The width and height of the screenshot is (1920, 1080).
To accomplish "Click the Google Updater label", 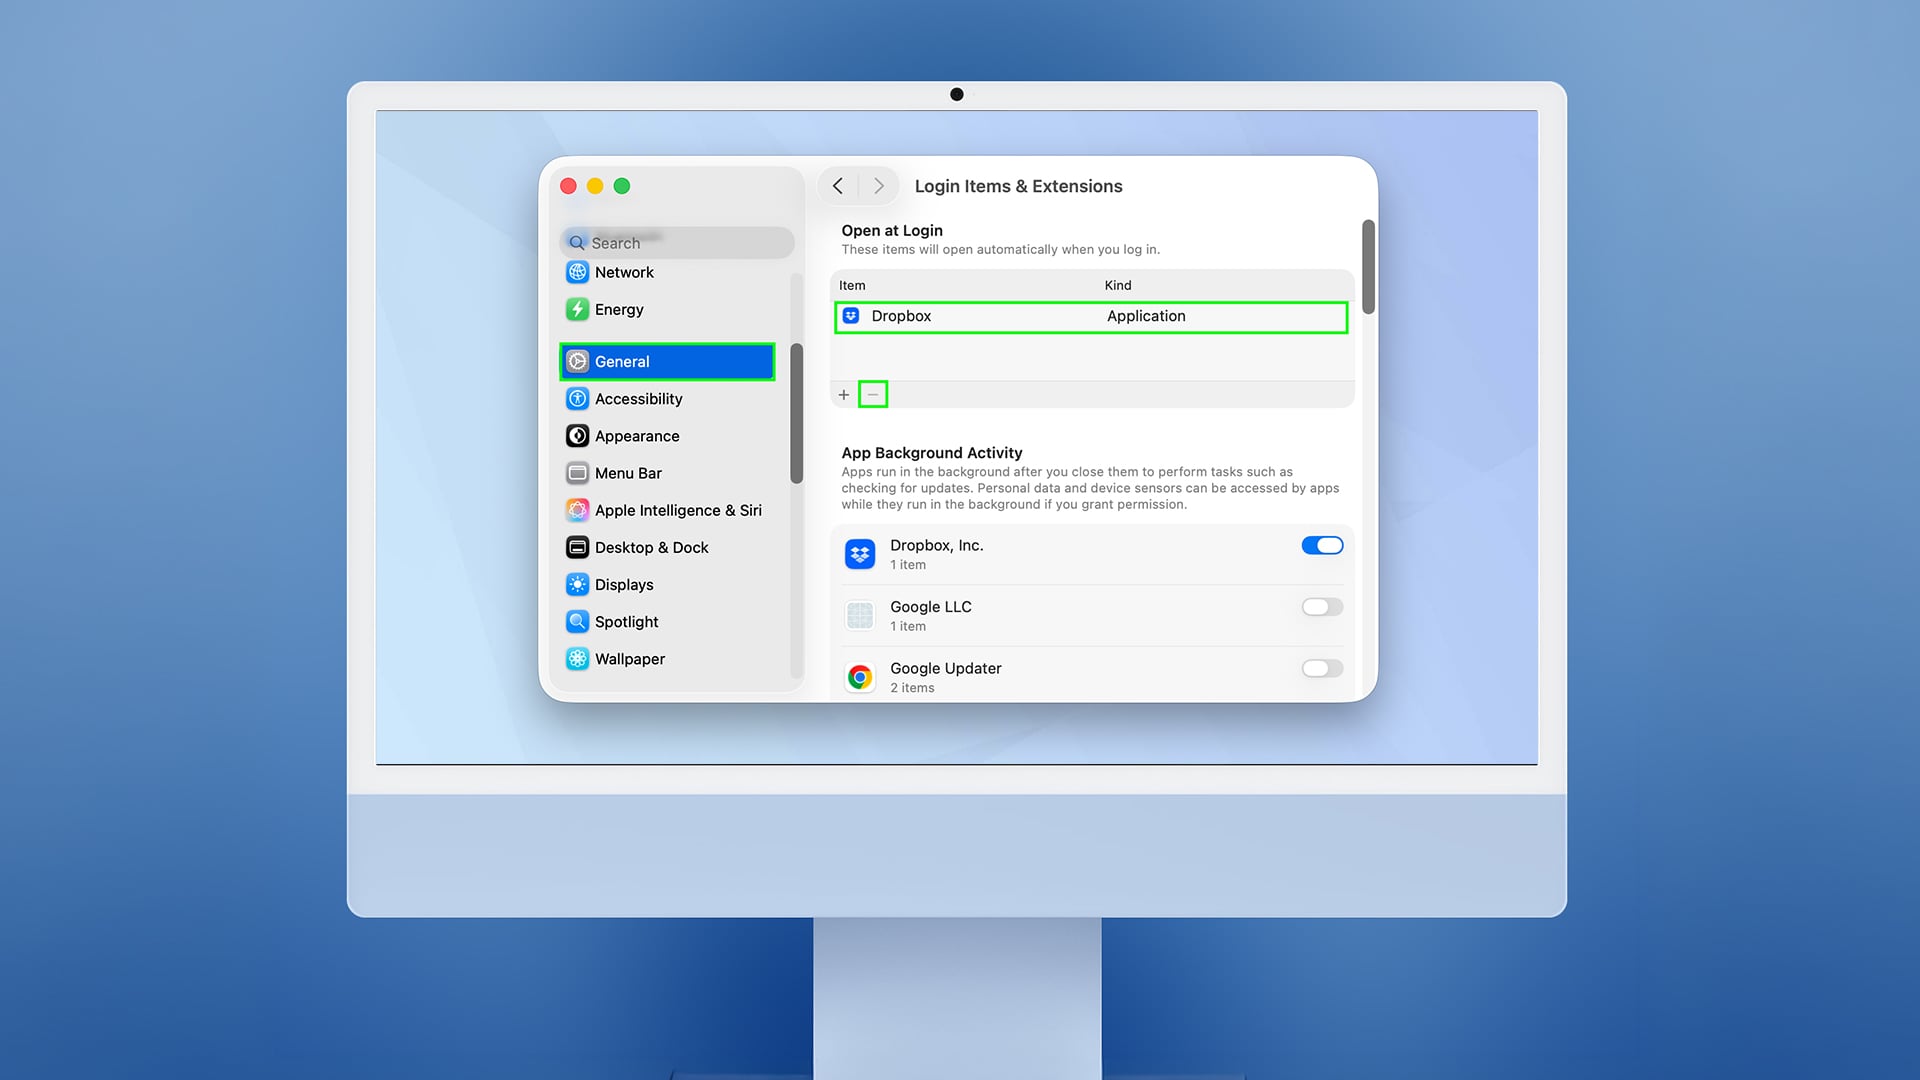I will point(946,668).
